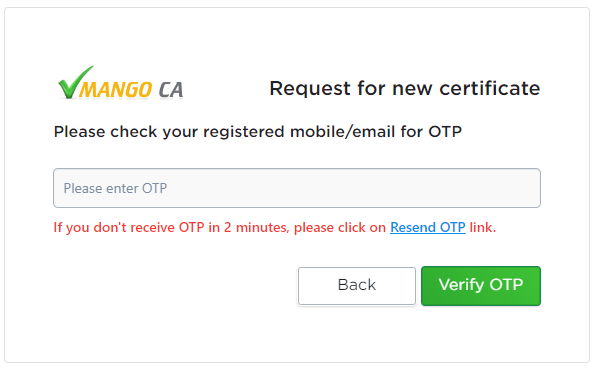Click please click on text before Resend link
Screen dimensions: 593x370
tap(340, 228)
